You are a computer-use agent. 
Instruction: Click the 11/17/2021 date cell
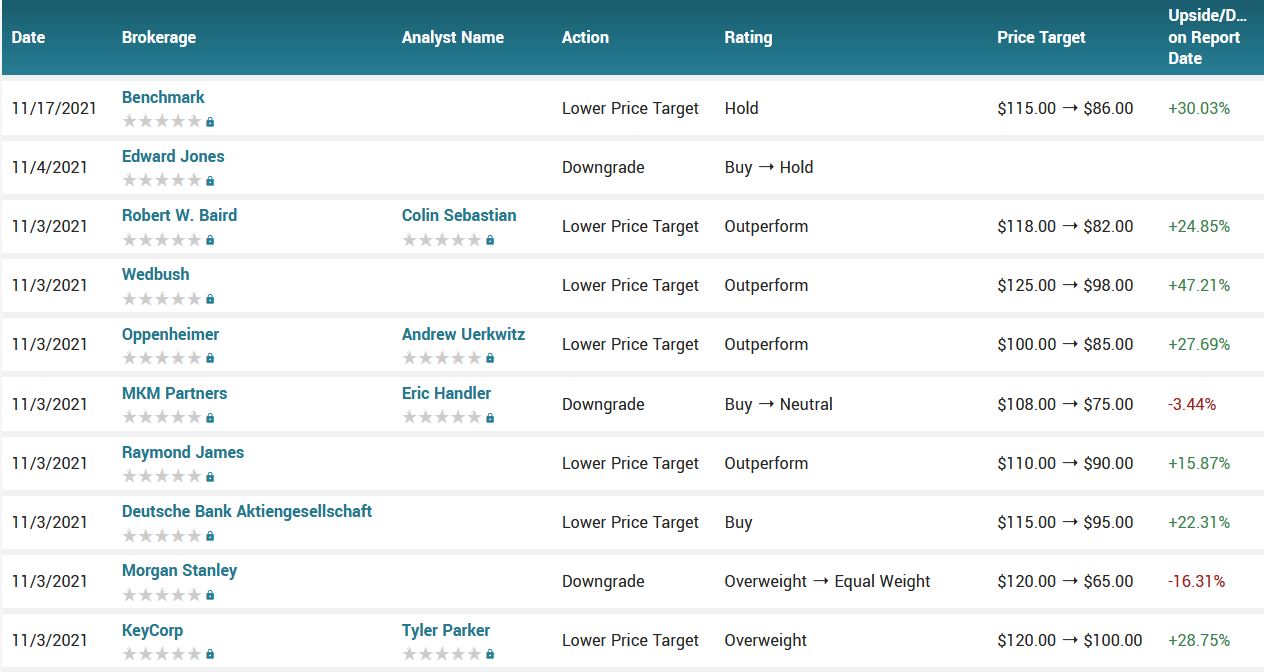point(54,108)
